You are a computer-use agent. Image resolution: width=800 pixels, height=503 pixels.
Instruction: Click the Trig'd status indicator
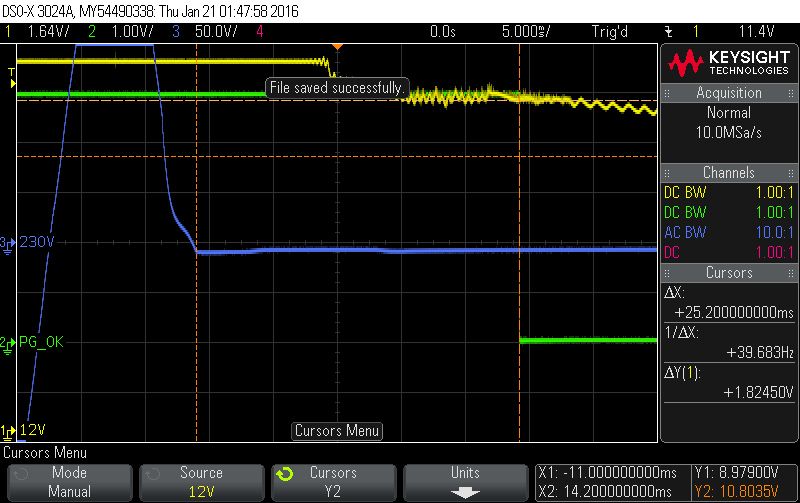pyautogui.click(x=610, y=32)
